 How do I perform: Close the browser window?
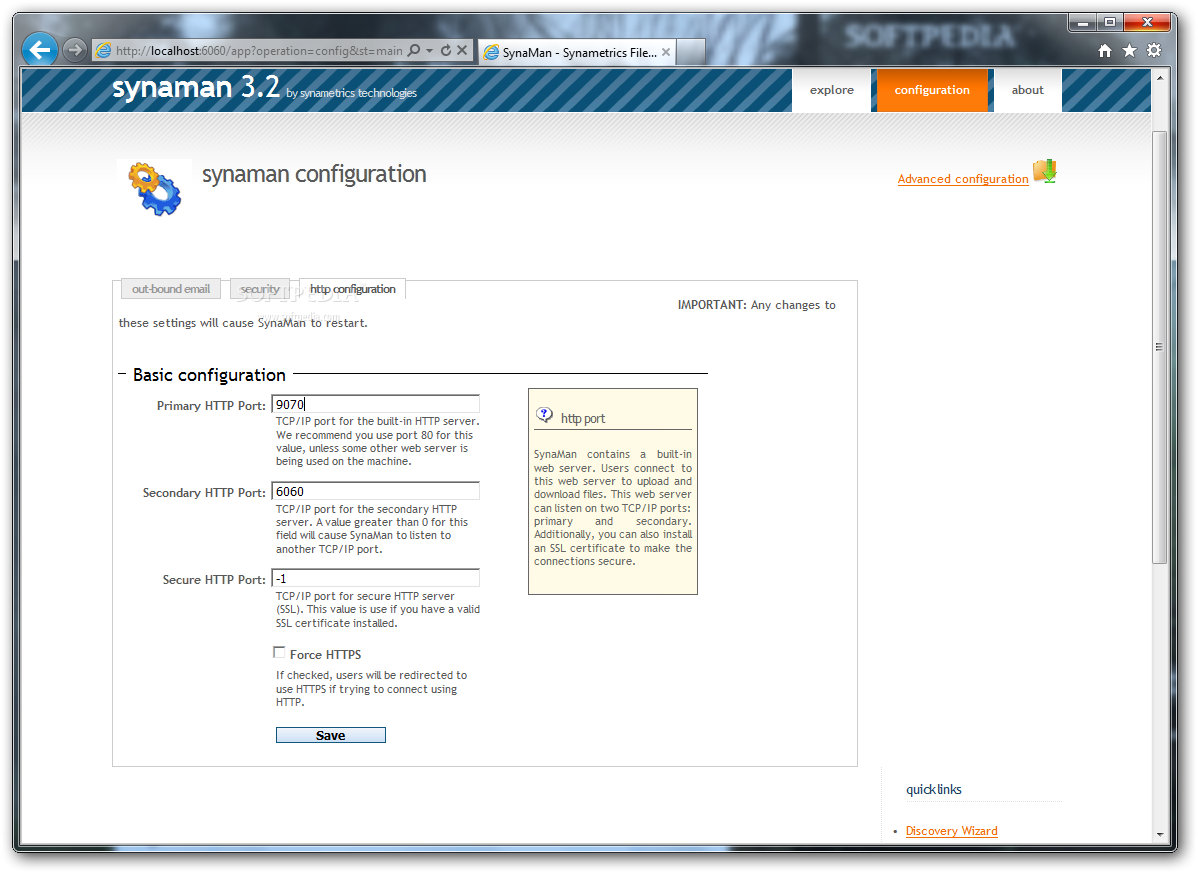[x=1147, y=23]
